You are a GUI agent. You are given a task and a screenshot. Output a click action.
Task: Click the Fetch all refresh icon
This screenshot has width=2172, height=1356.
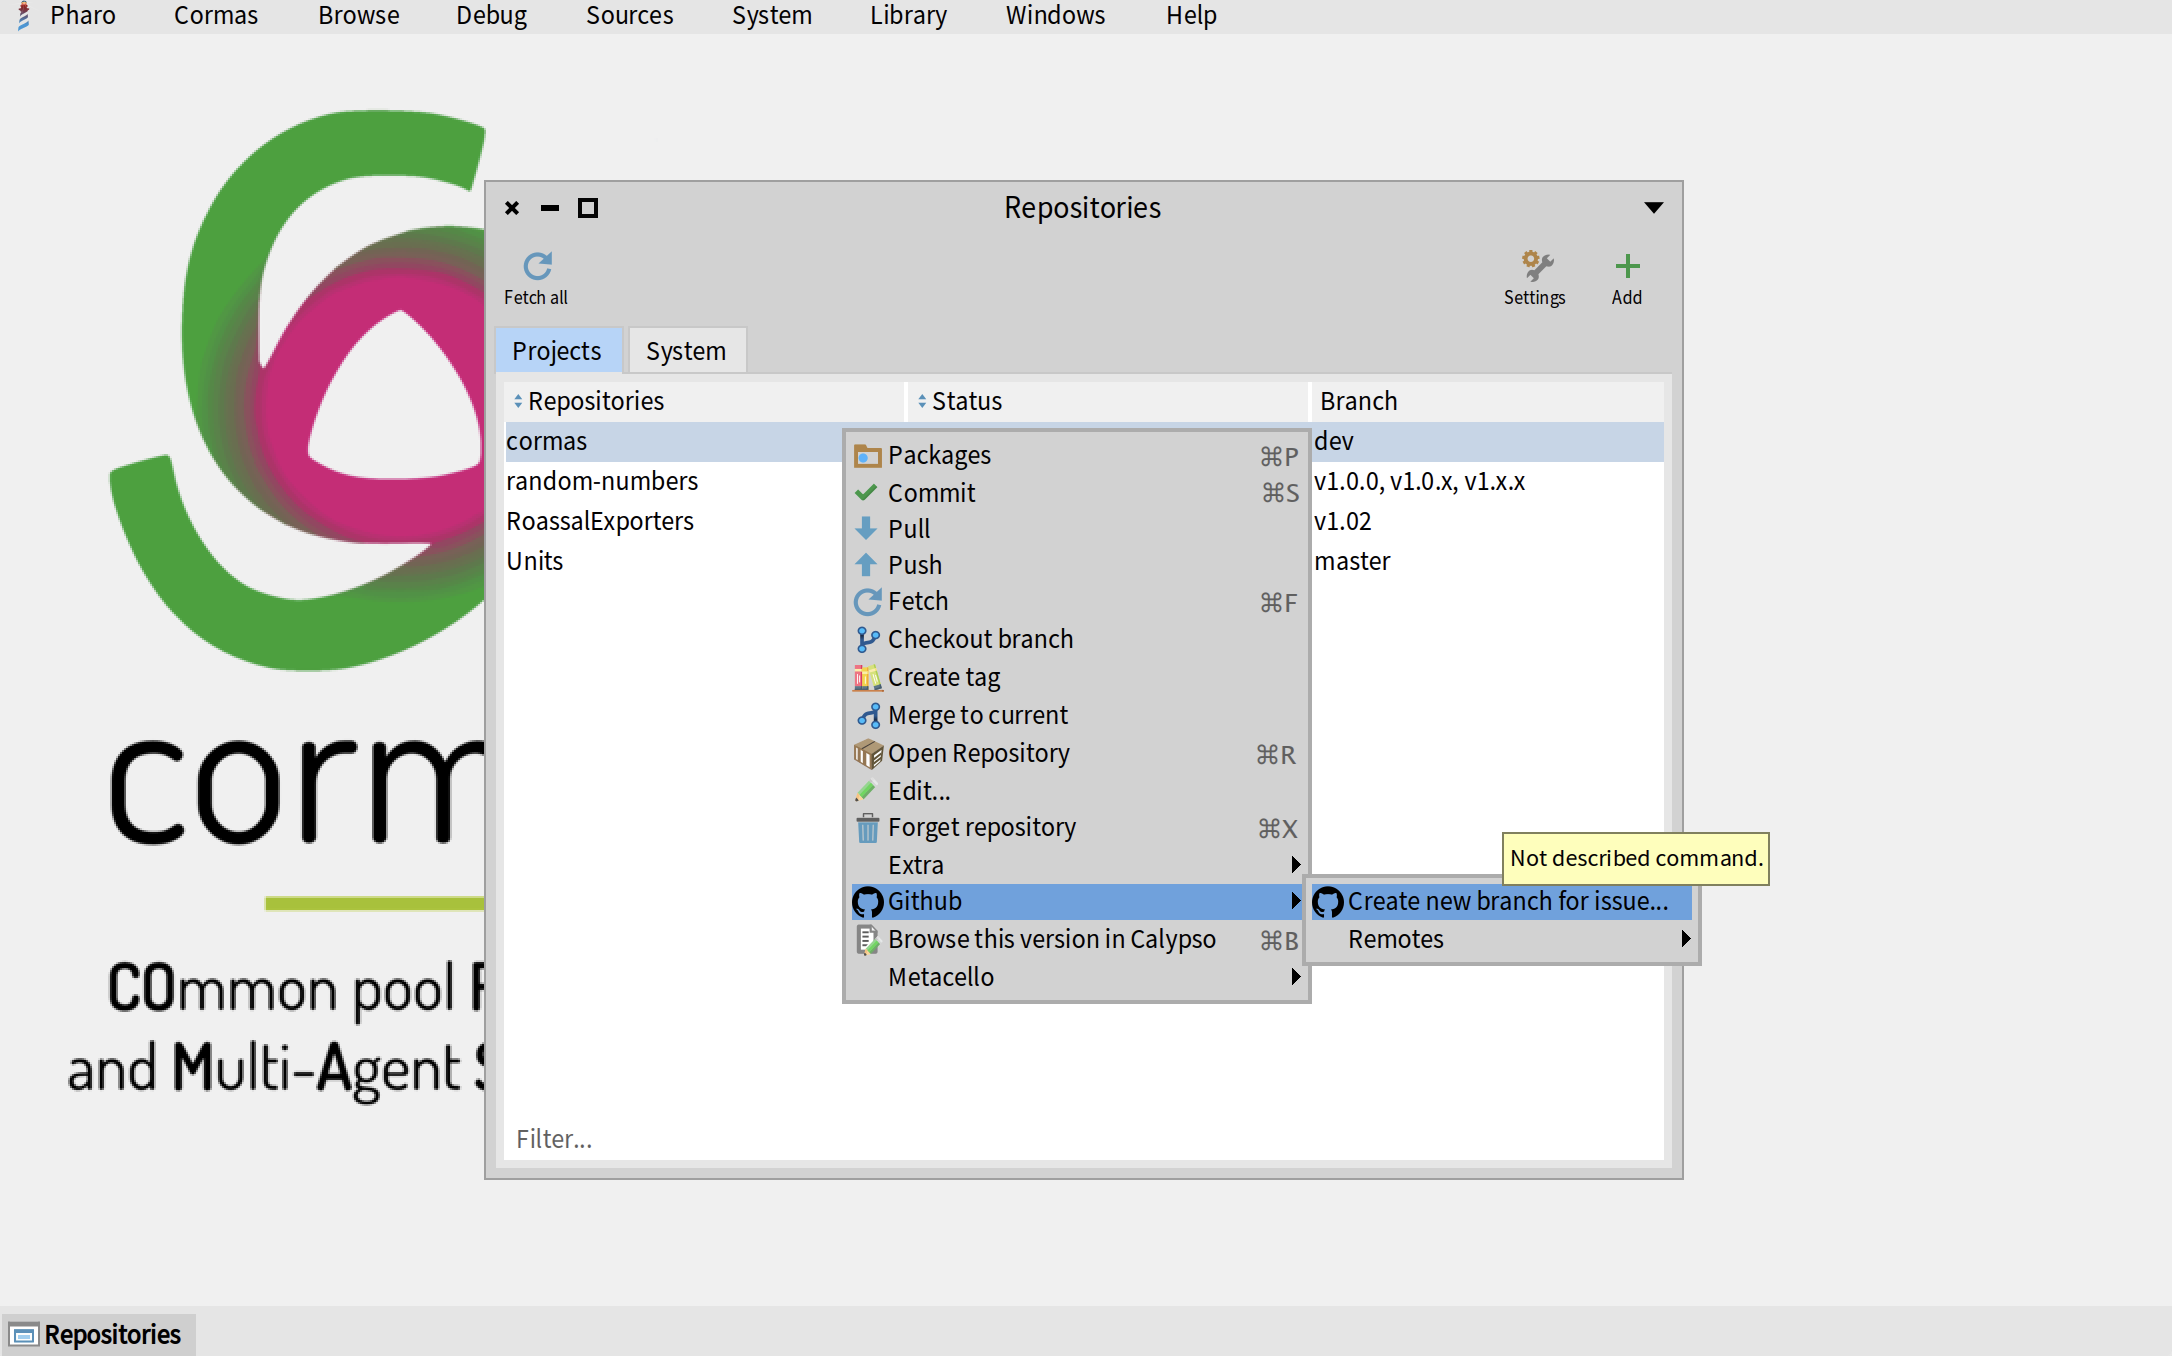pyautogui.click(x=537, y=266)
